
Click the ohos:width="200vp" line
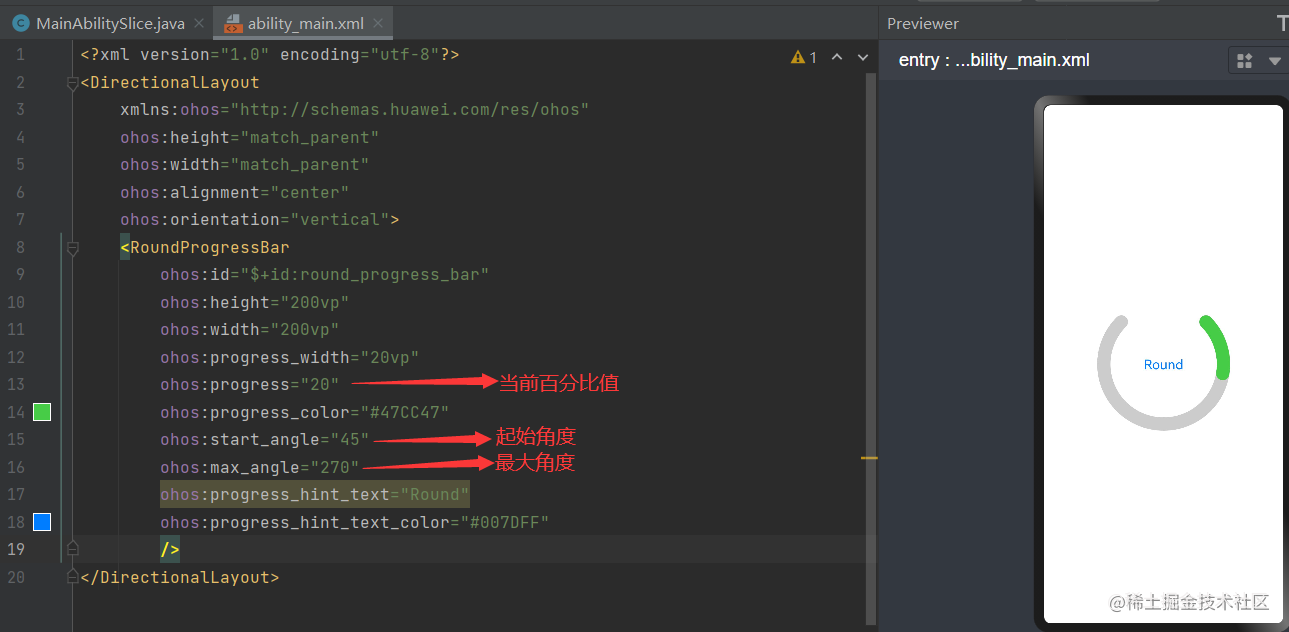tap(249, 329)
